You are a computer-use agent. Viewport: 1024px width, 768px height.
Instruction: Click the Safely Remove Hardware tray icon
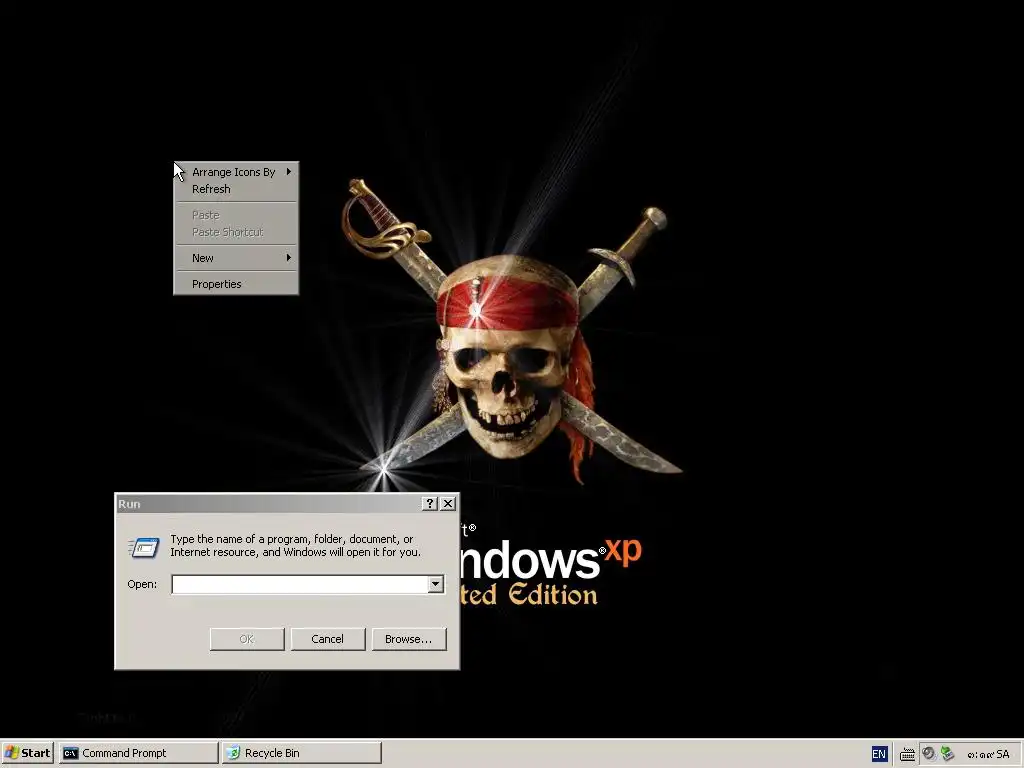948,754
